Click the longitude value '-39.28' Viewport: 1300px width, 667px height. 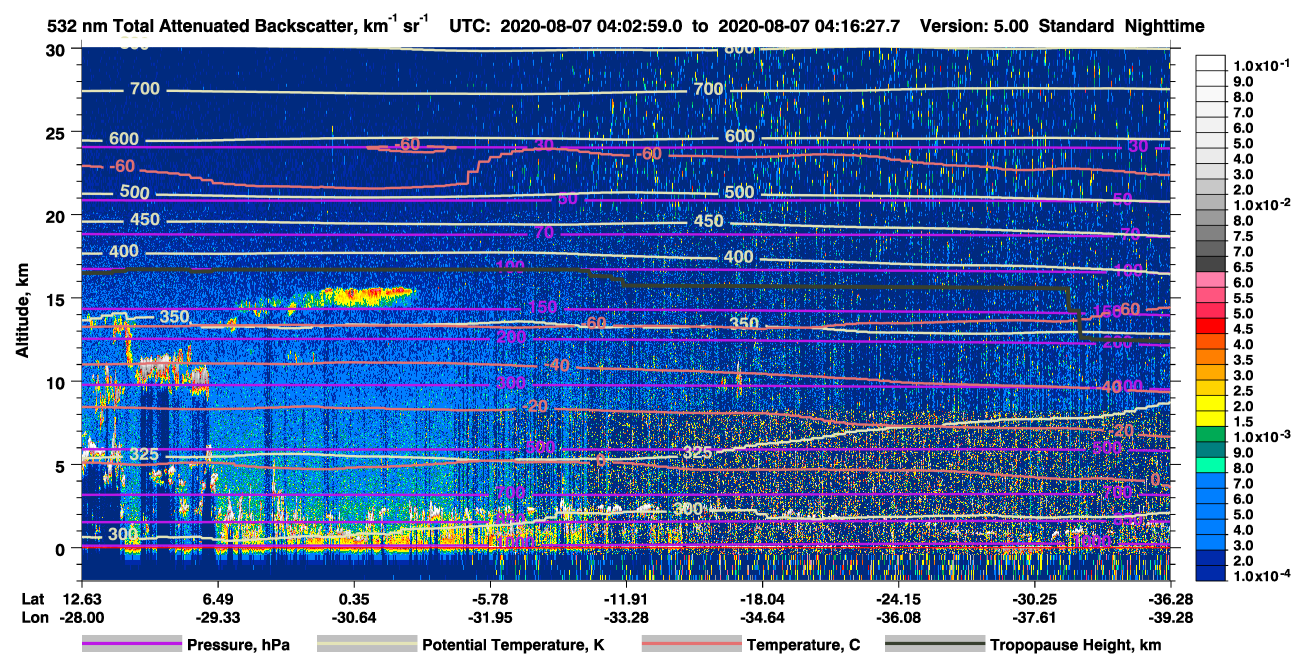(x=1171, y=617)
